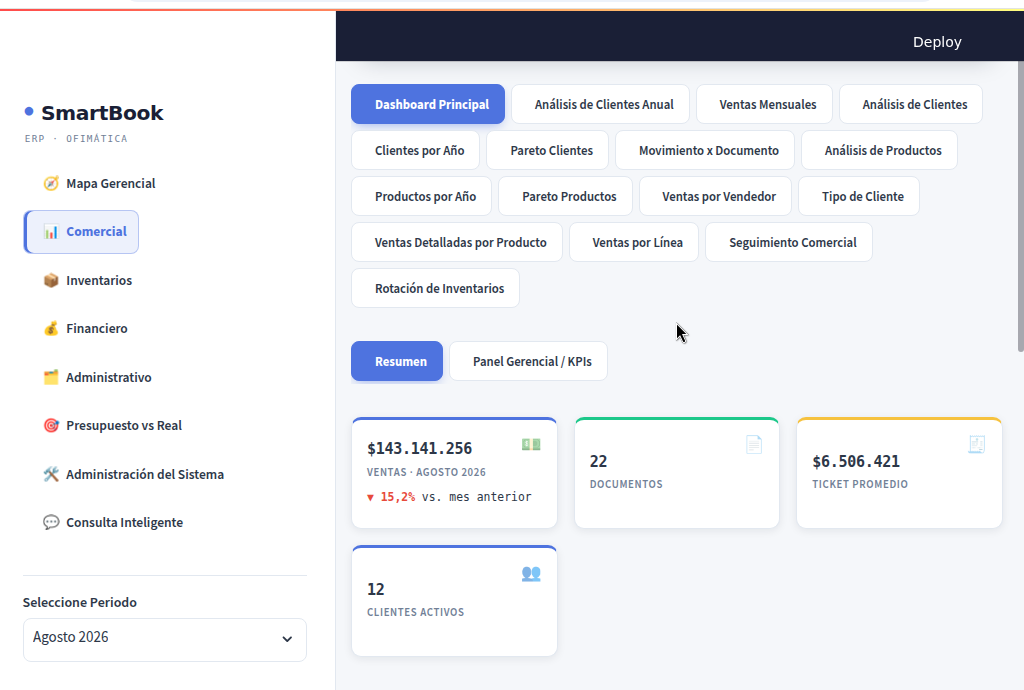The width and height of the screenshot is (1024, 690).
Task: Open the Análisis de Productos tab
Action: (x=880, y=150)
